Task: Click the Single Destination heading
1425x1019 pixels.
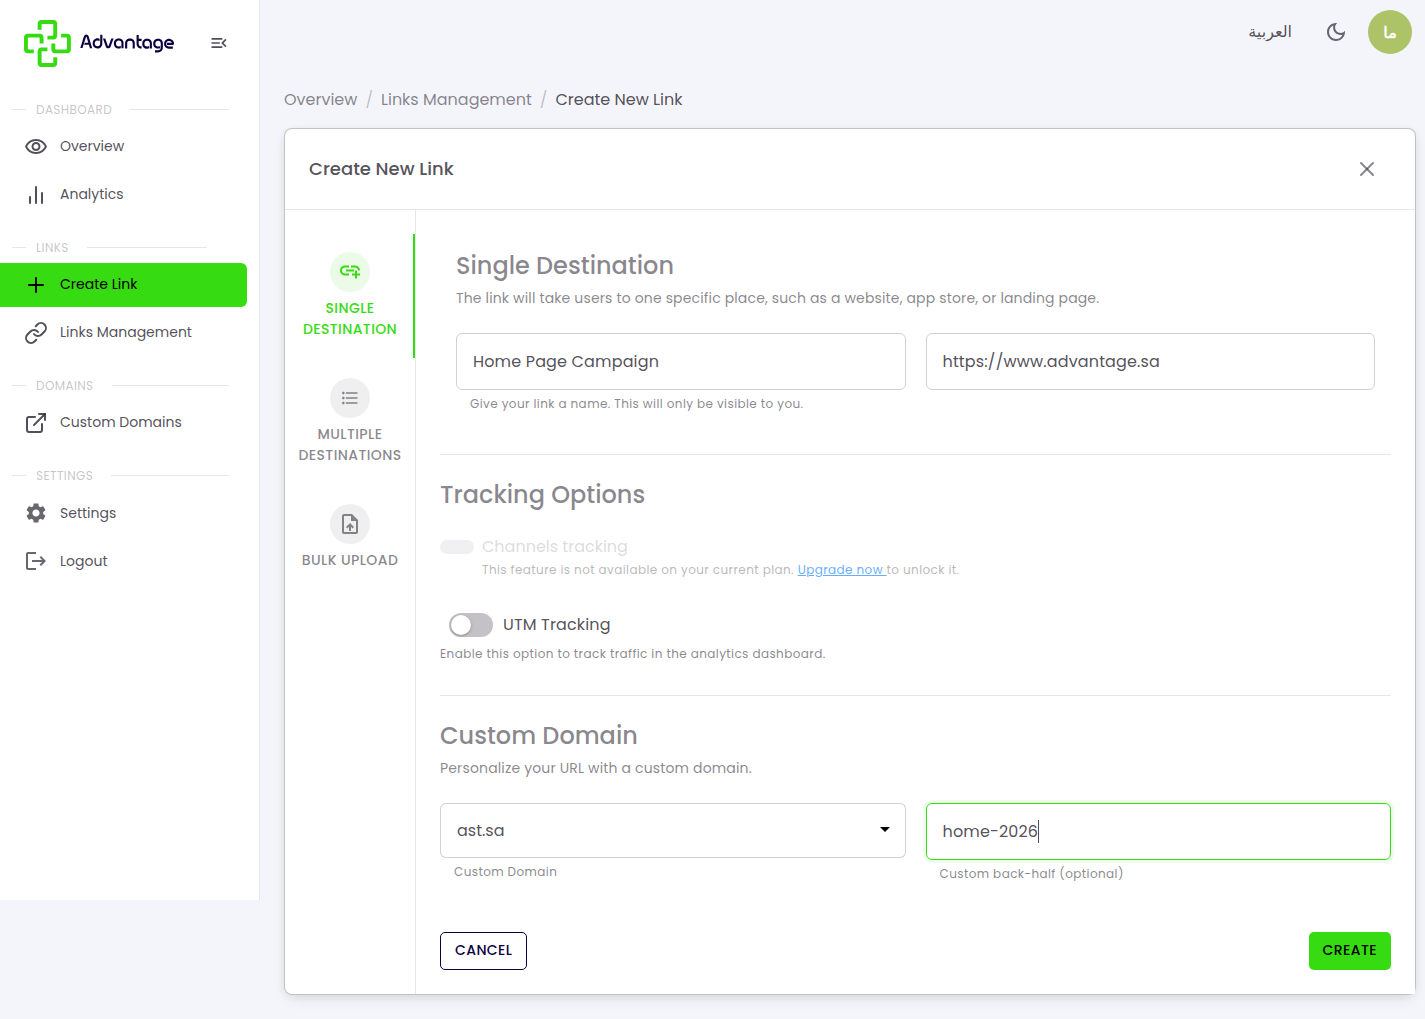Action: click(x=565, y=266)
